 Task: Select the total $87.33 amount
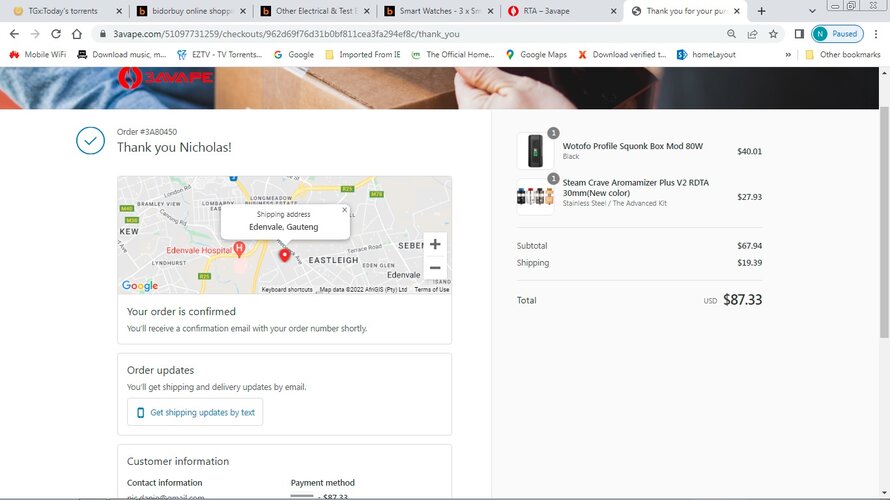coord(742,300)
